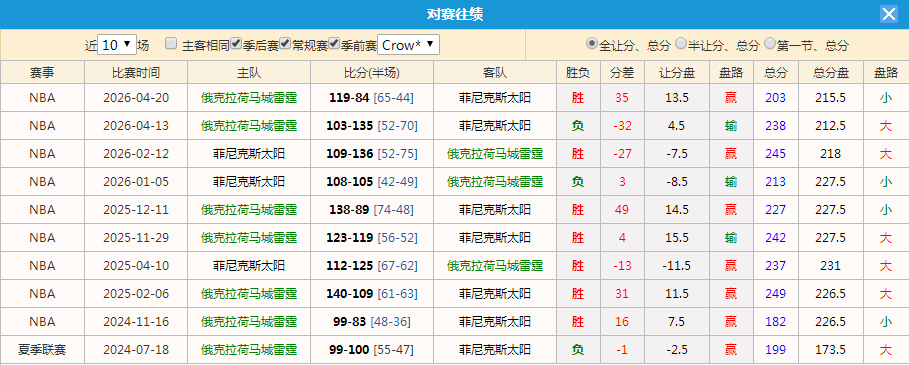Click total points value 182
The image size is (909, 365).
click(776, 322)
